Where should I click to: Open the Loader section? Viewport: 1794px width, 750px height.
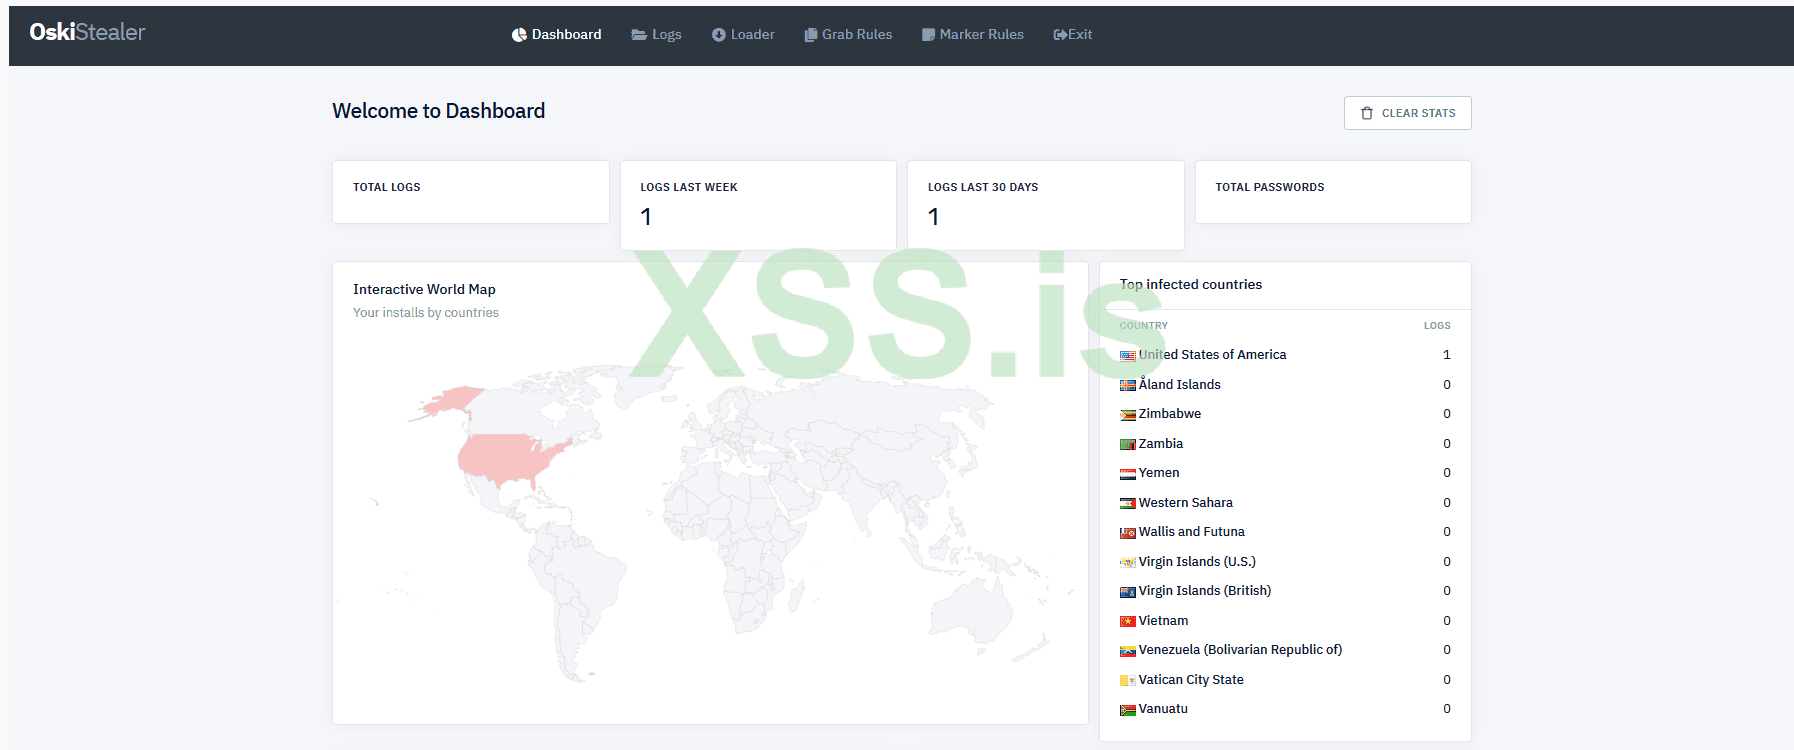coord(743,34)
